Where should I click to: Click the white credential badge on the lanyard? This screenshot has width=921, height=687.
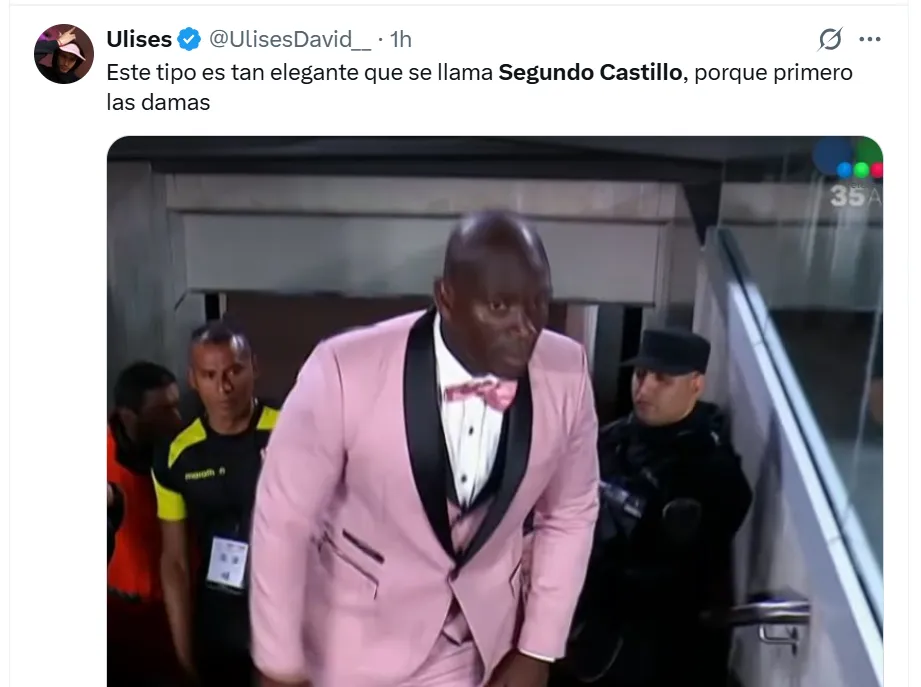pos(228,561)
